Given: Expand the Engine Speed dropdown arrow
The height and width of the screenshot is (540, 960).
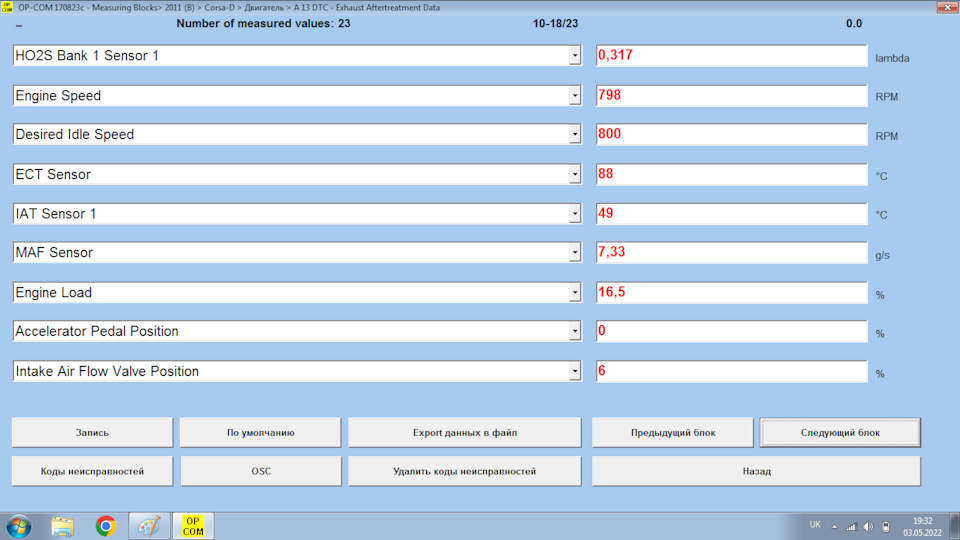Looking at the screenshot, I should tap(574, 96).
